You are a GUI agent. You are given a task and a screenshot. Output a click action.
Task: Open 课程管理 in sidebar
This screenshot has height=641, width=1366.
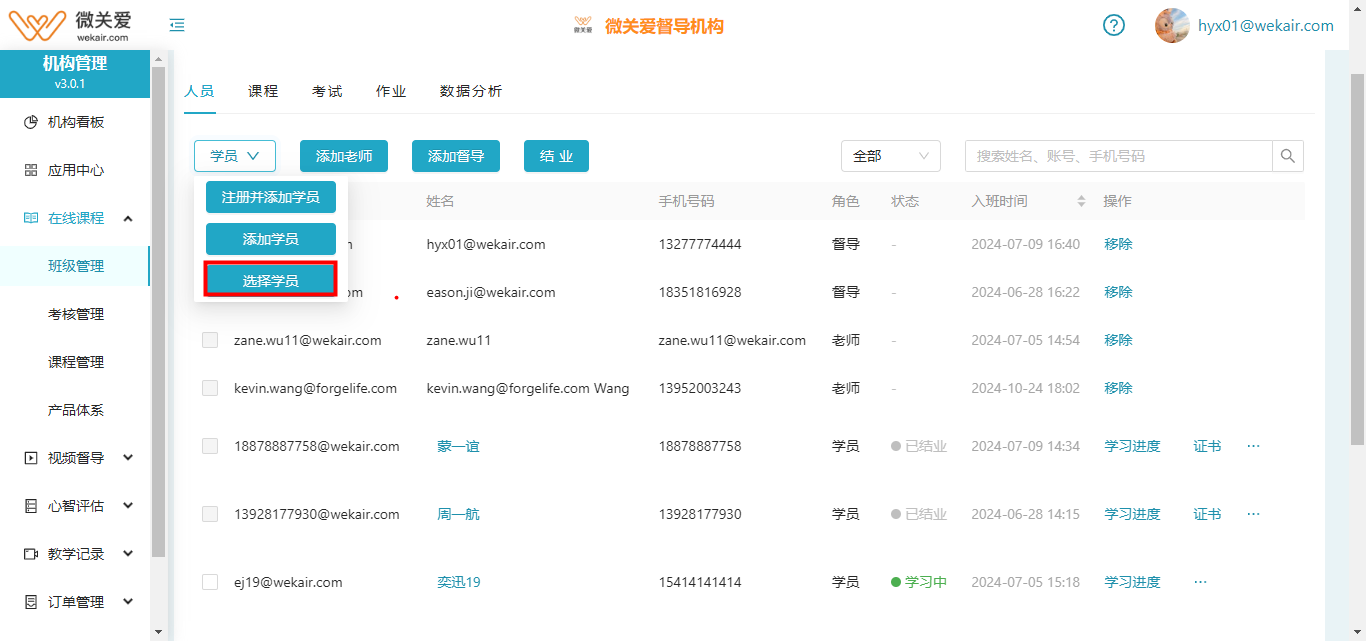pyautogui.click(x=75, y=362)
